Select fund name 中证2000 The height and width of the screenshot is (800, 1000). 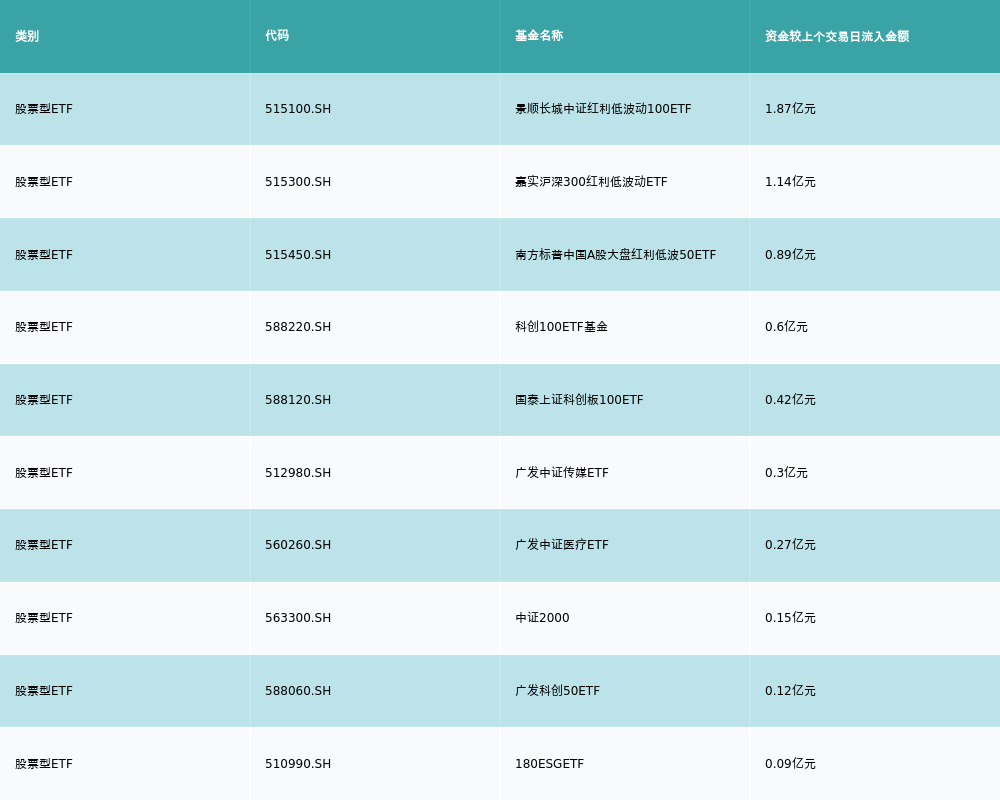point(542,618)
